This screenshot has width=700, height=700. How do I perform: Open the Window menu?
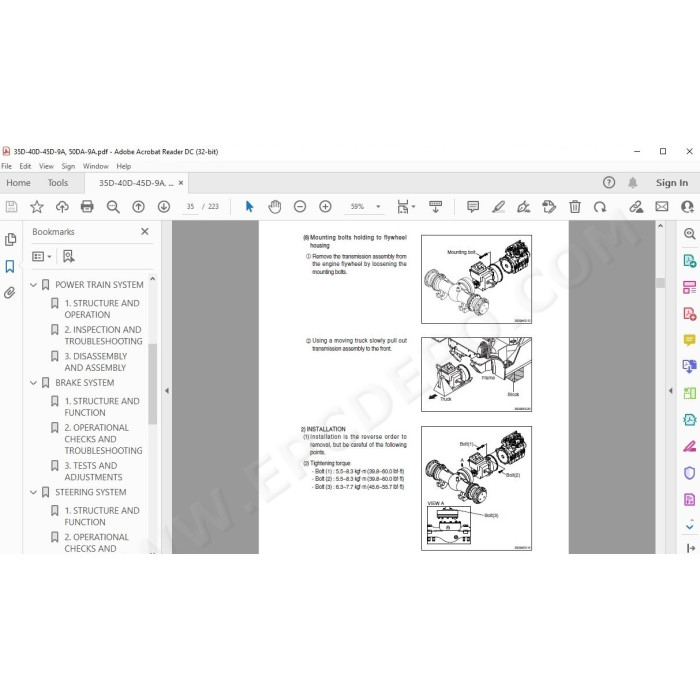pos(96,166)
